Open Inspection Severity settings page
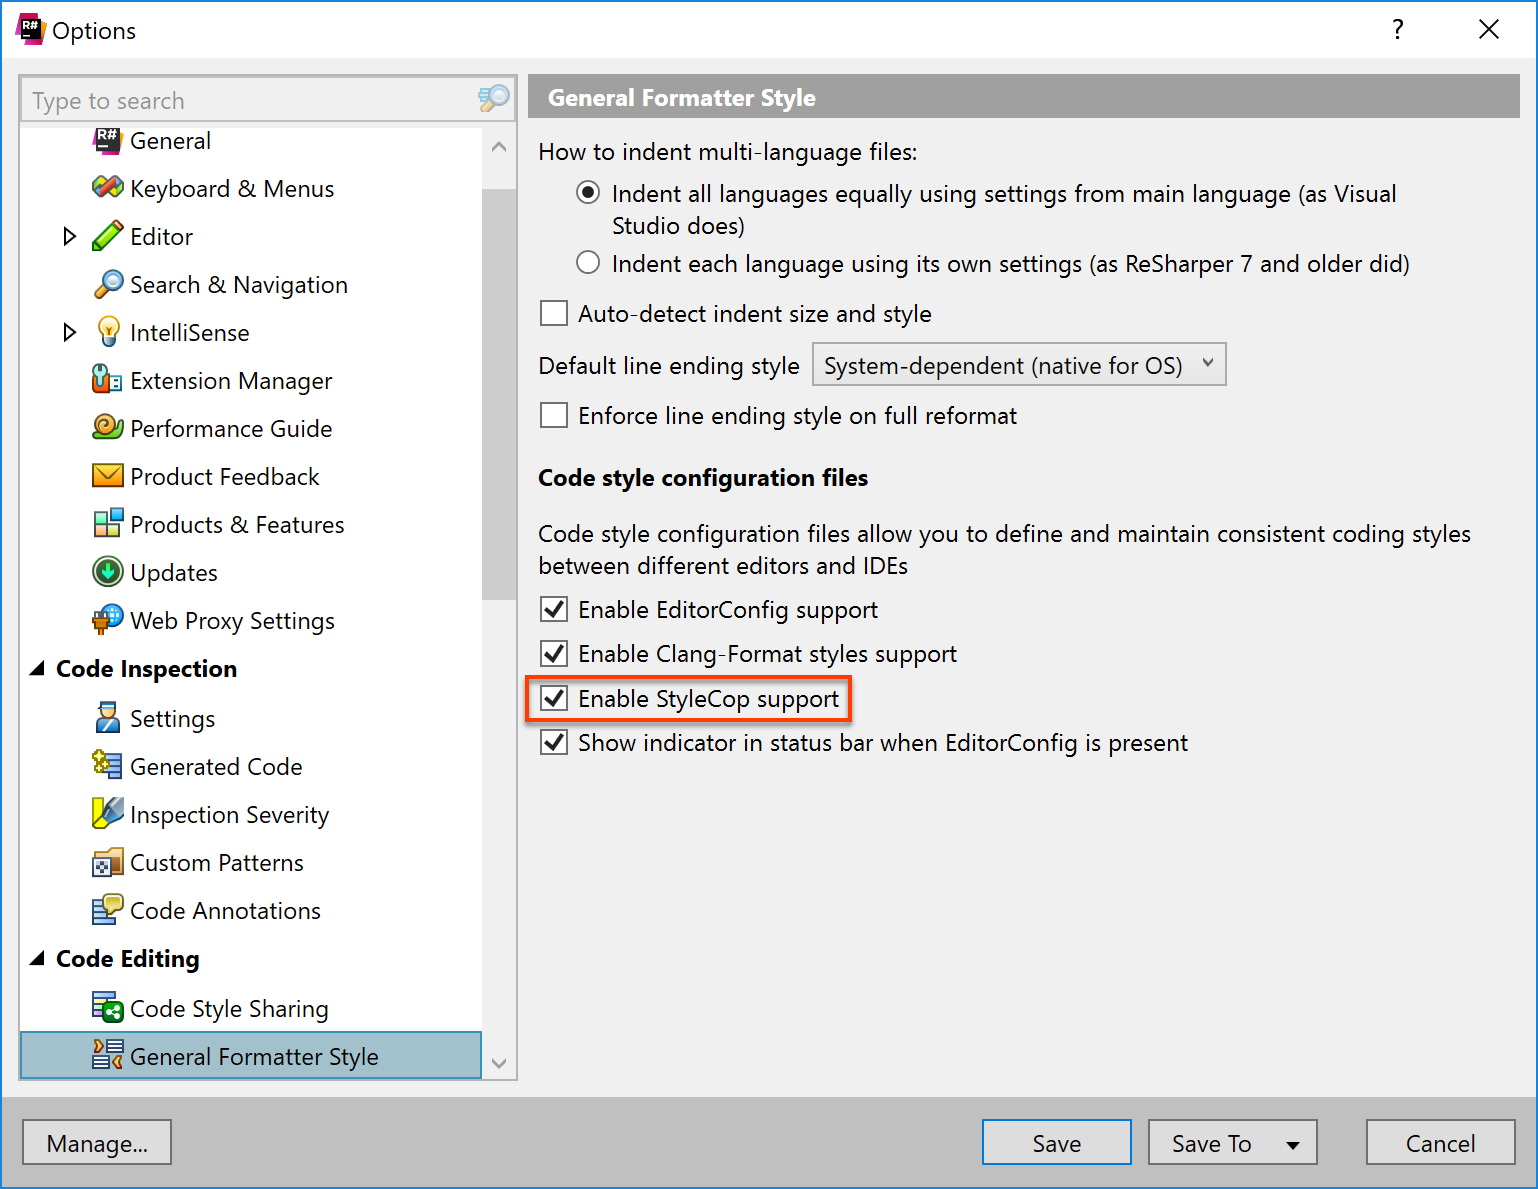This screenshot has height=1189, width=1538. tap(229, 815)
